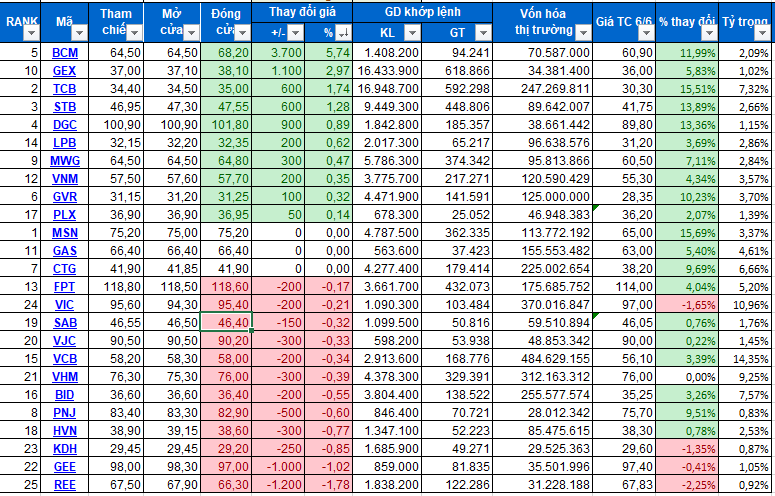Image resolution: width=775 pixels, height=496 pixels.
Task: Select BCM closing price cell 68,20
Action: [226, 53]
